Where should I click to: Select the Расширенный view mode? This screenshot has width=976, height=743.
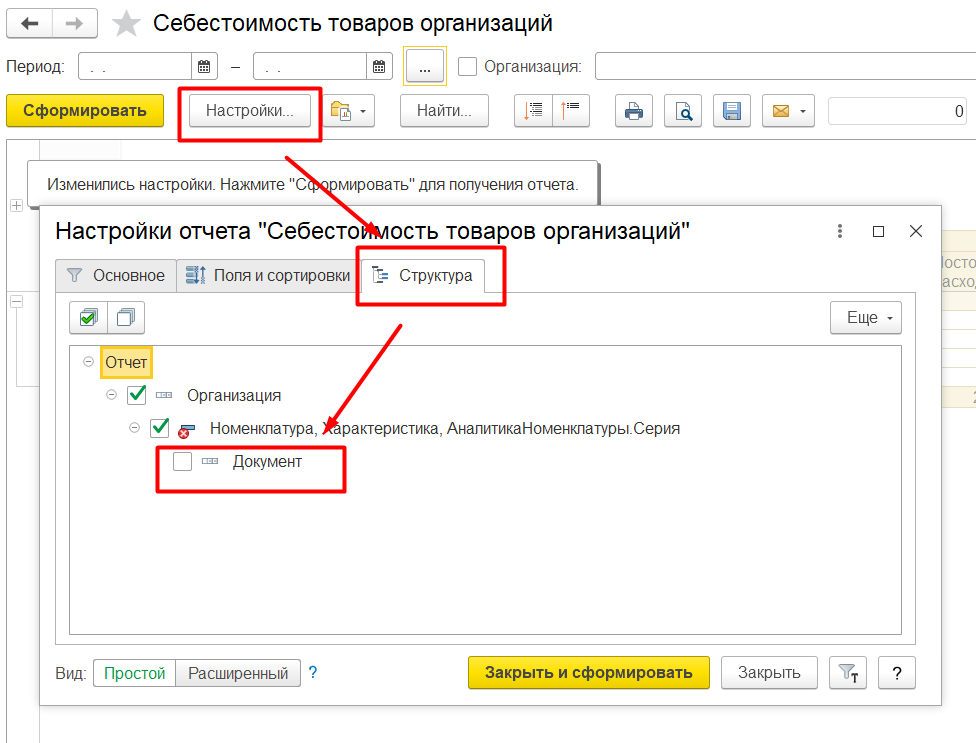[238, 673]
